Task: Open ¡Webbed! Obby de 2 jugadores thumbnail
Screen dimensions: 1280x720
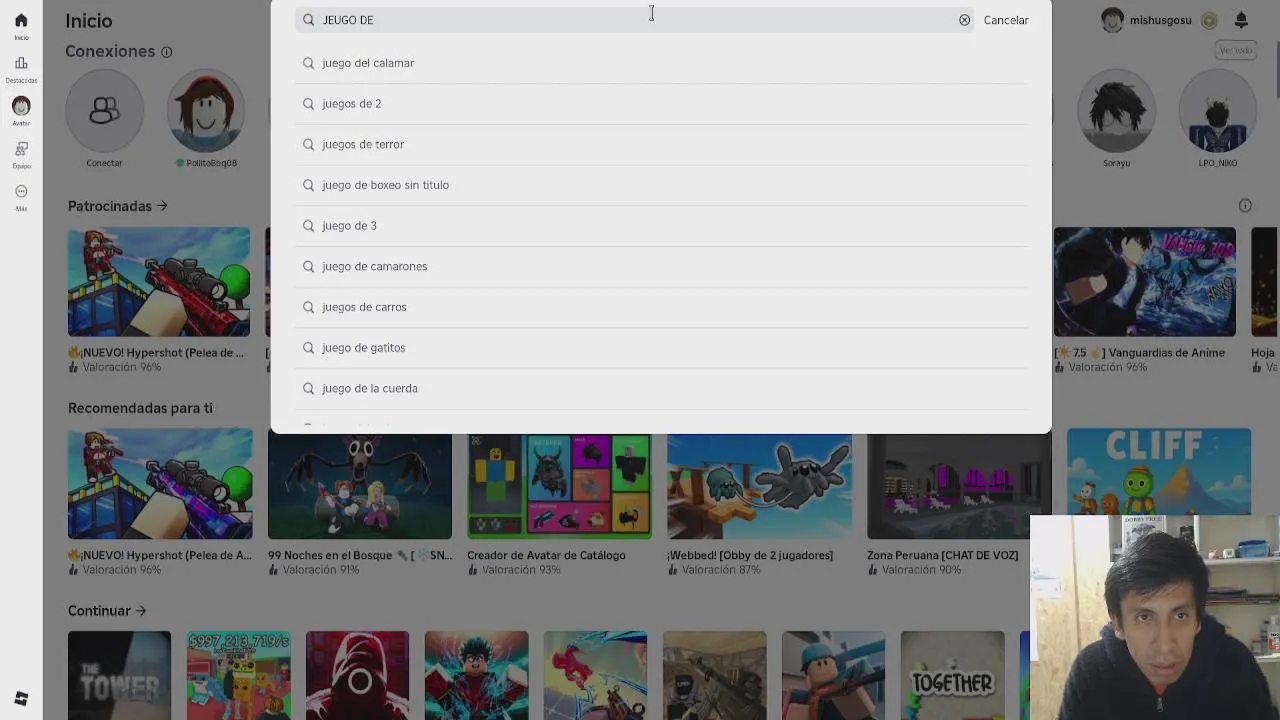Action: coord(759,487)
